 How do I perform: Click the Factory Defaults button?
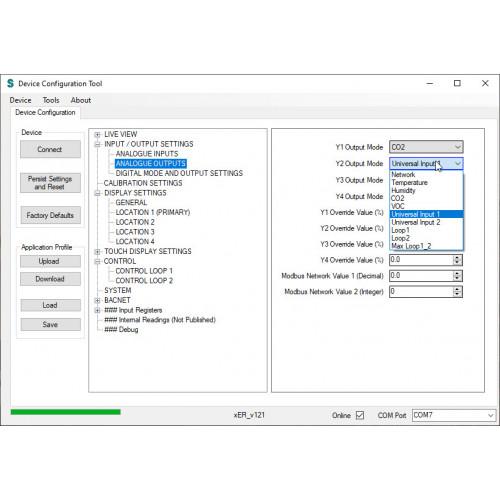50,215
